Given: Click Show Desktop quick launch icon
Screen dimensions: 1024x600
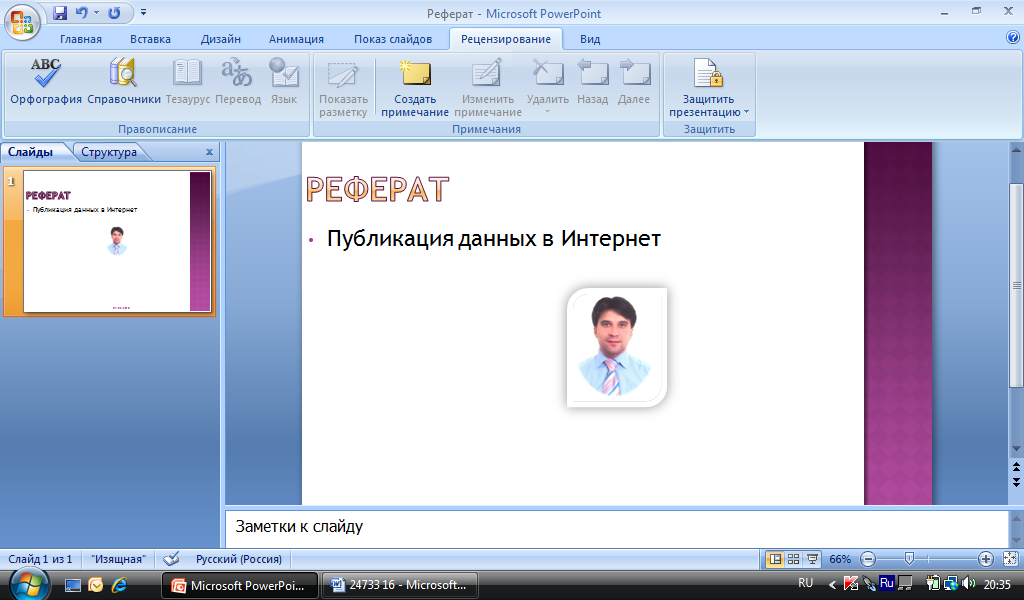Looking at the screenshot, I should pyautogui.click(x=72, y=586).
